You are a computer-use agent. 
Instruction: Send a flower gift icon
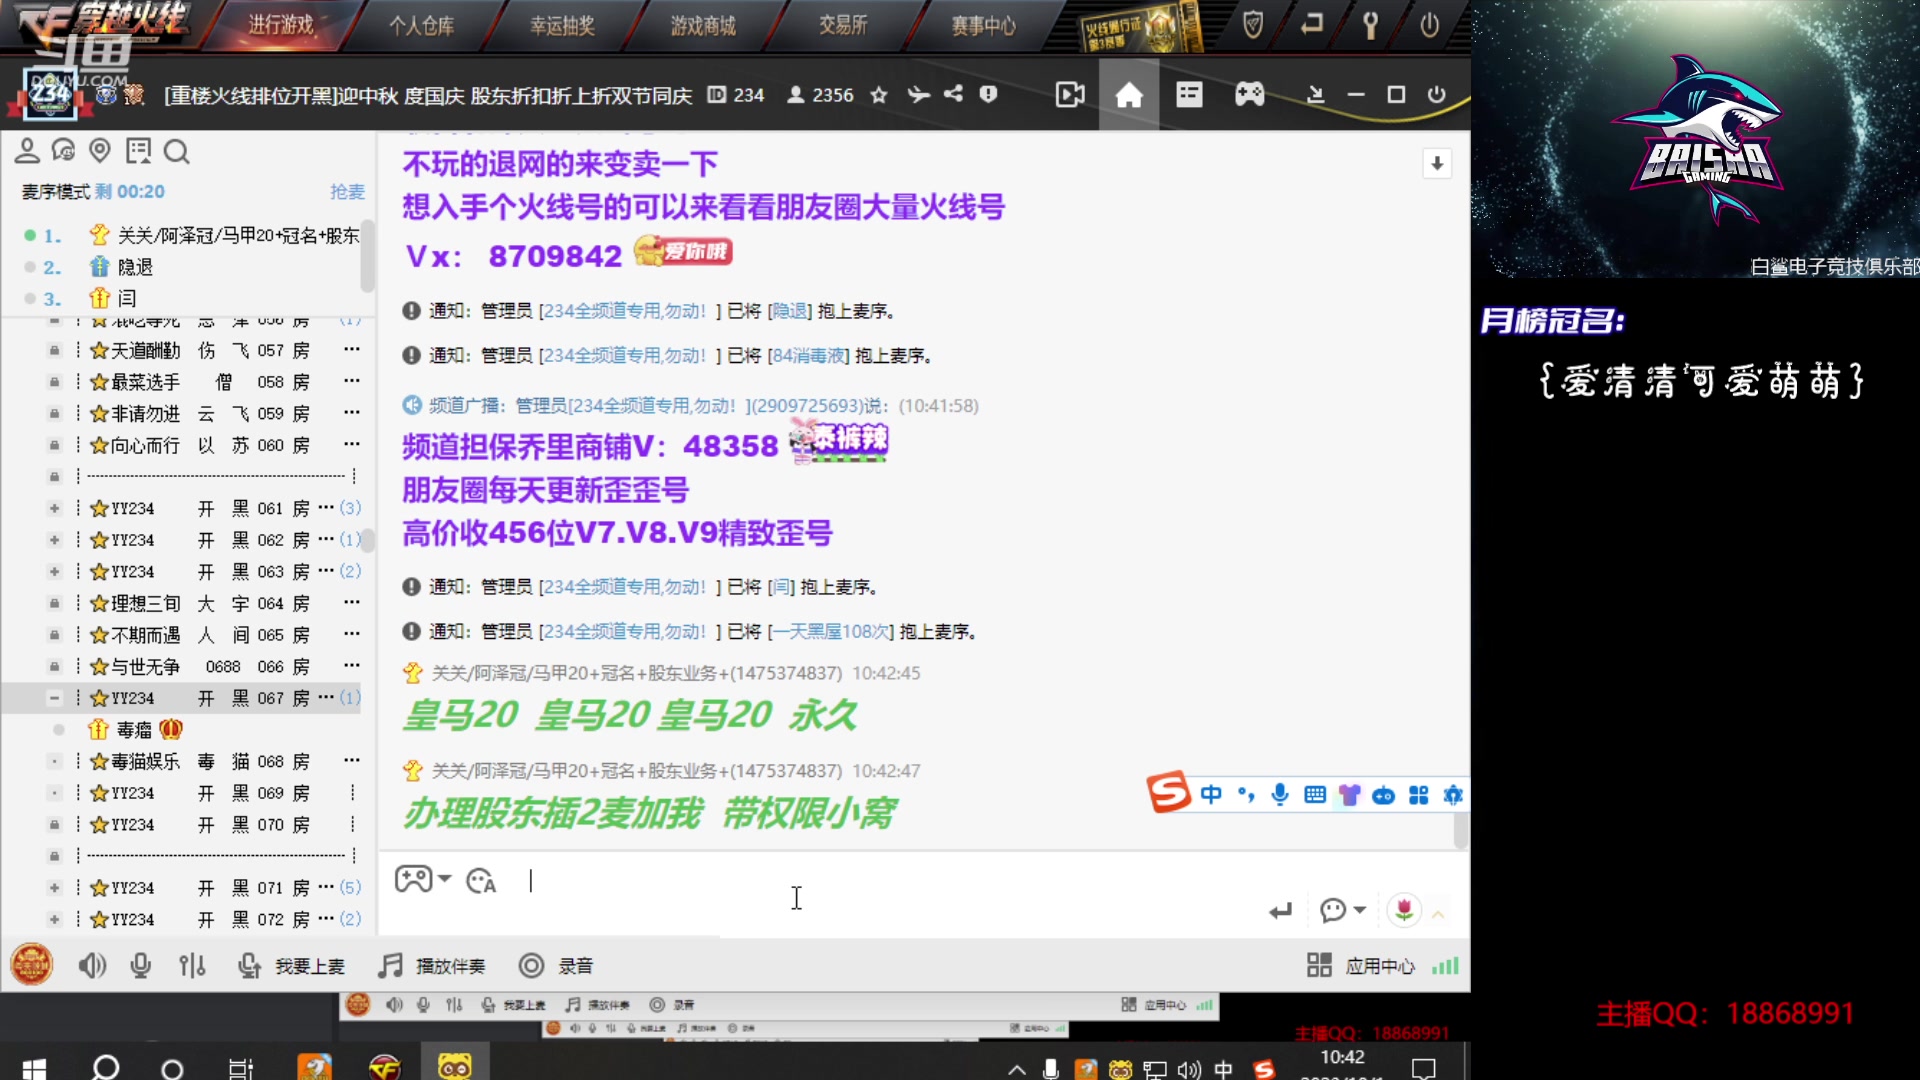(1404, 910)
